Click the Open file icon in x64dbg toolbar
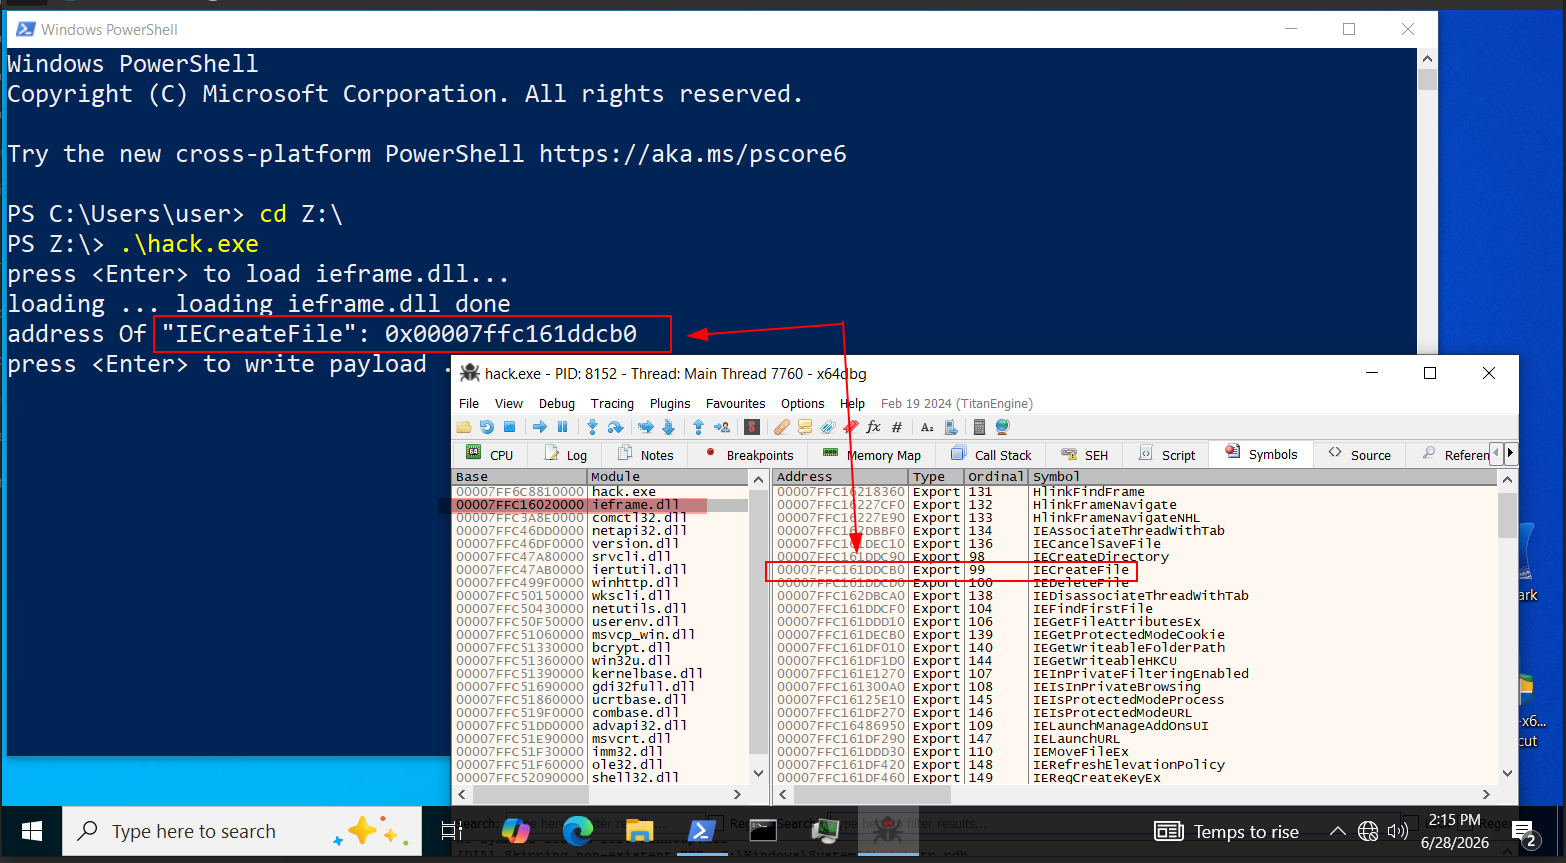The image size is (1566, 863). tap(464, 427)
